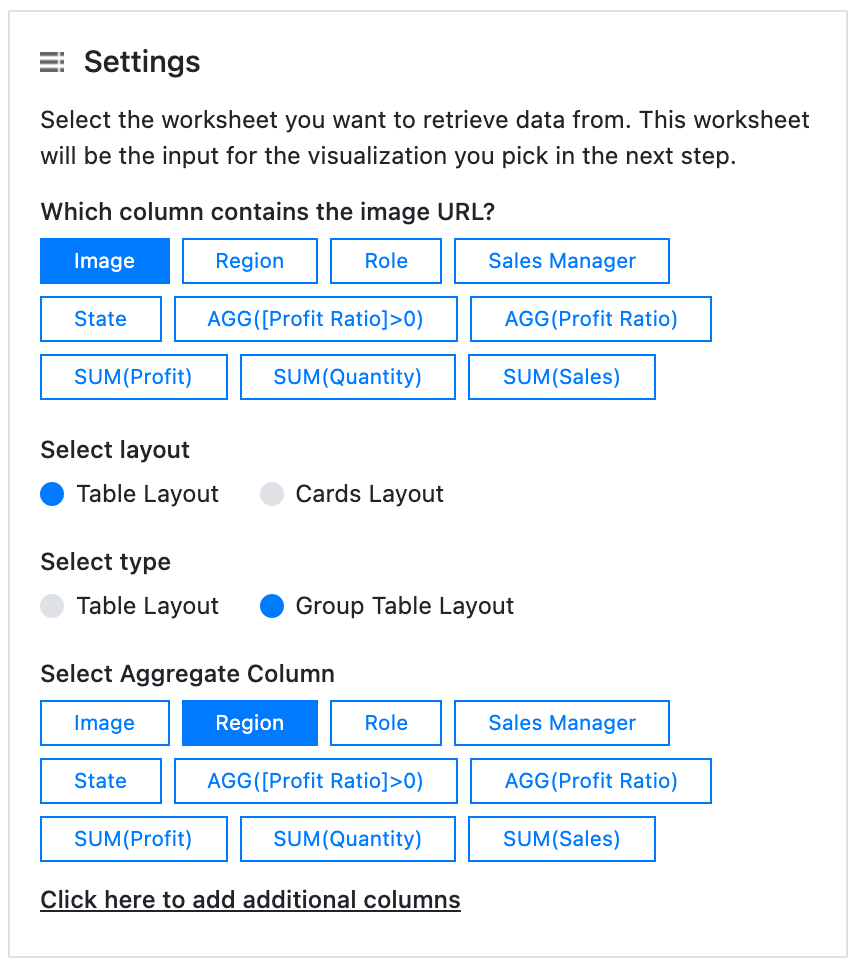Screen dimensions: 858x968
Task: Choose Table Layout under Select type
Action: tap(52, 606)
